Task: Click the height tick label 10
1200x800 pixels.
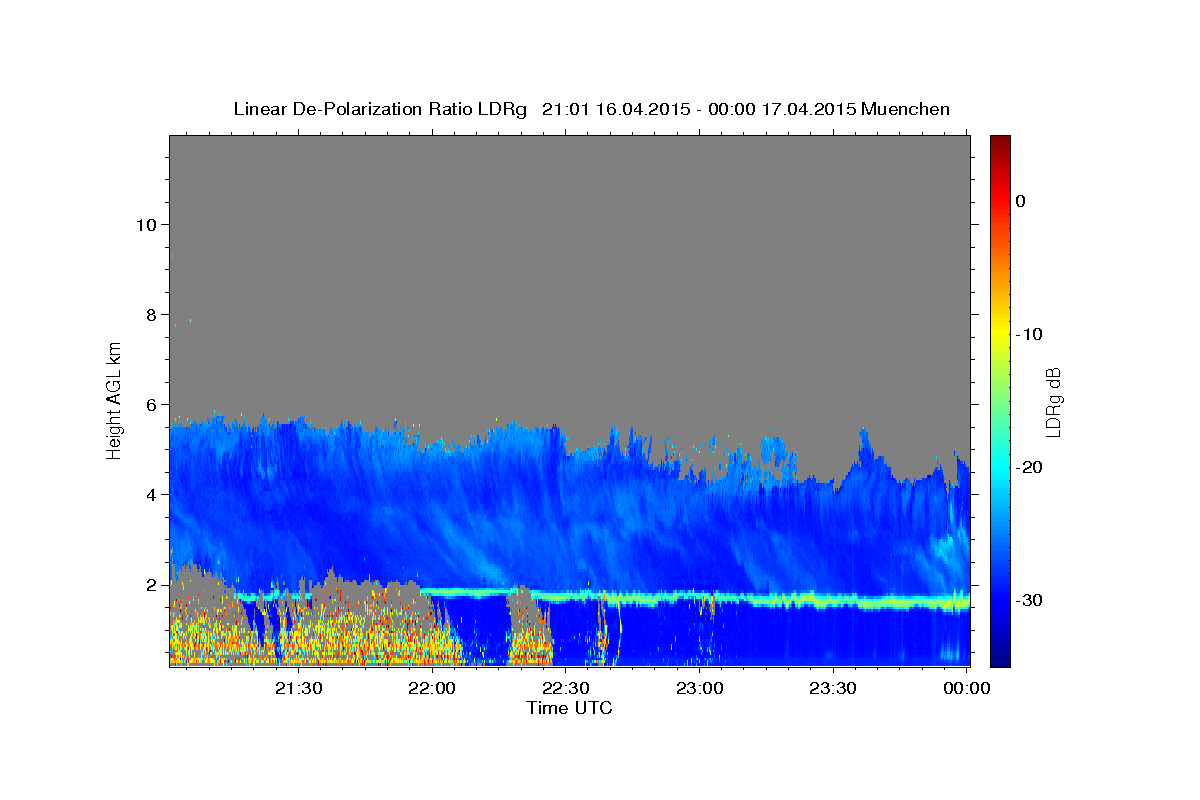Action: point(145,224)
